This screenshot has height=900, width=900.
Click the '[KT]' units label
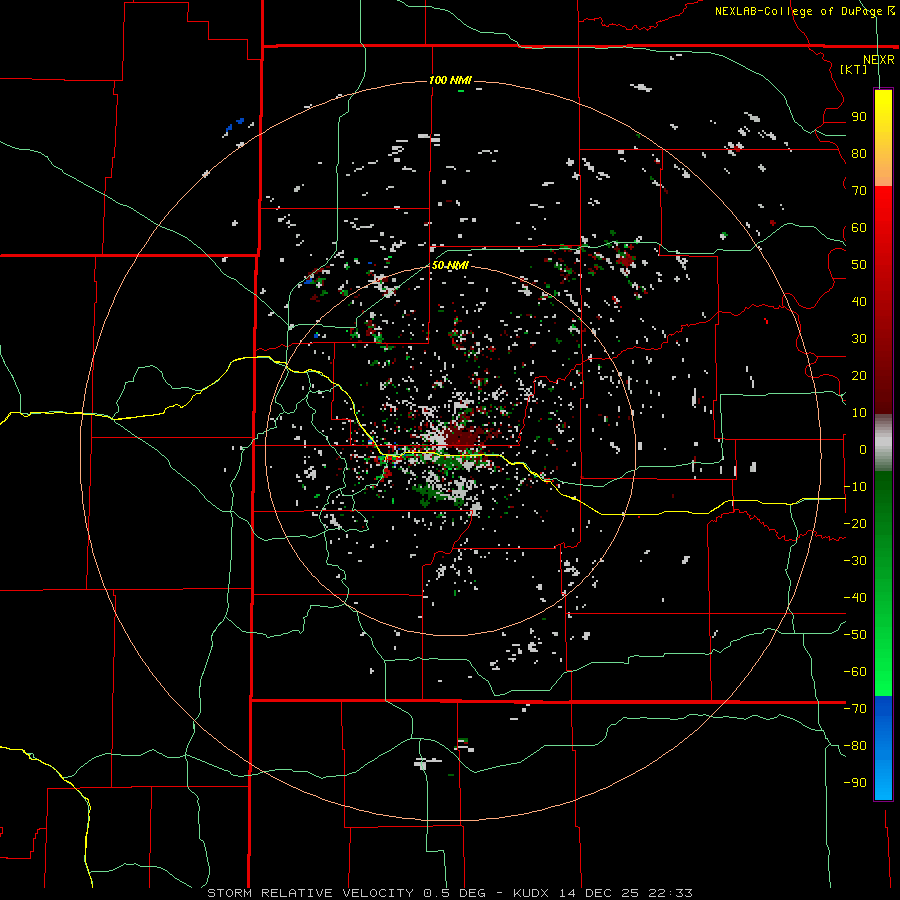pyautogui.click(x=853, y=69)
